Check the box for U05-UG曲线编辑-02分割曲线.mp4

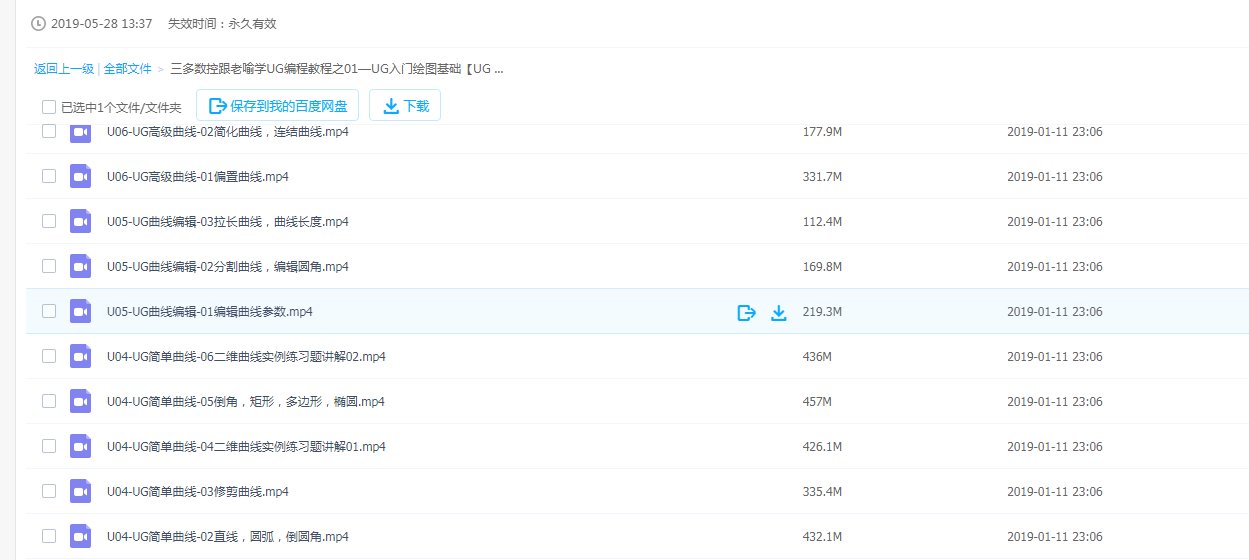pyautogui.click(x=48, y=266)
